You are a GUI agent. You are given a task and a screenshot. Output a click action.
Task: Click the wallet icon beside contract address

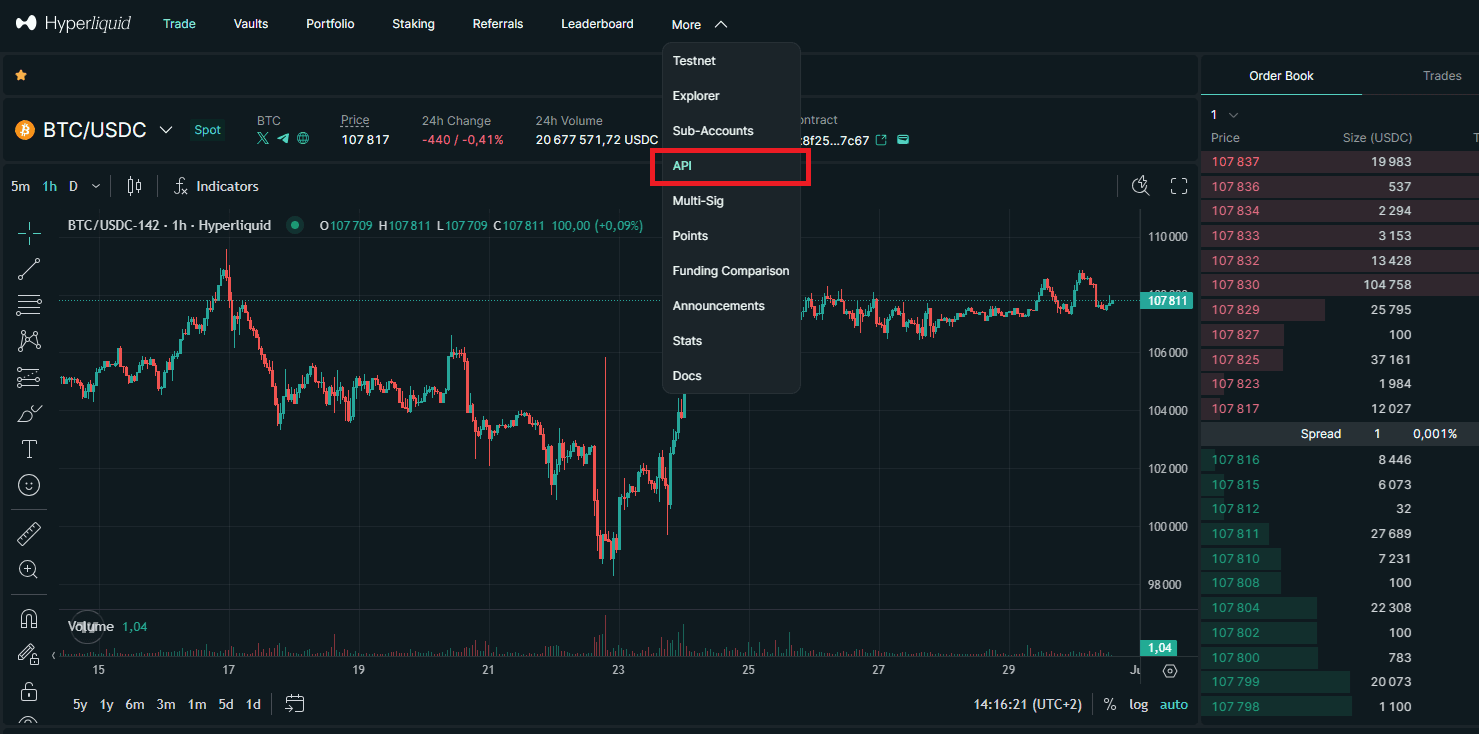[x=903, y=140]
